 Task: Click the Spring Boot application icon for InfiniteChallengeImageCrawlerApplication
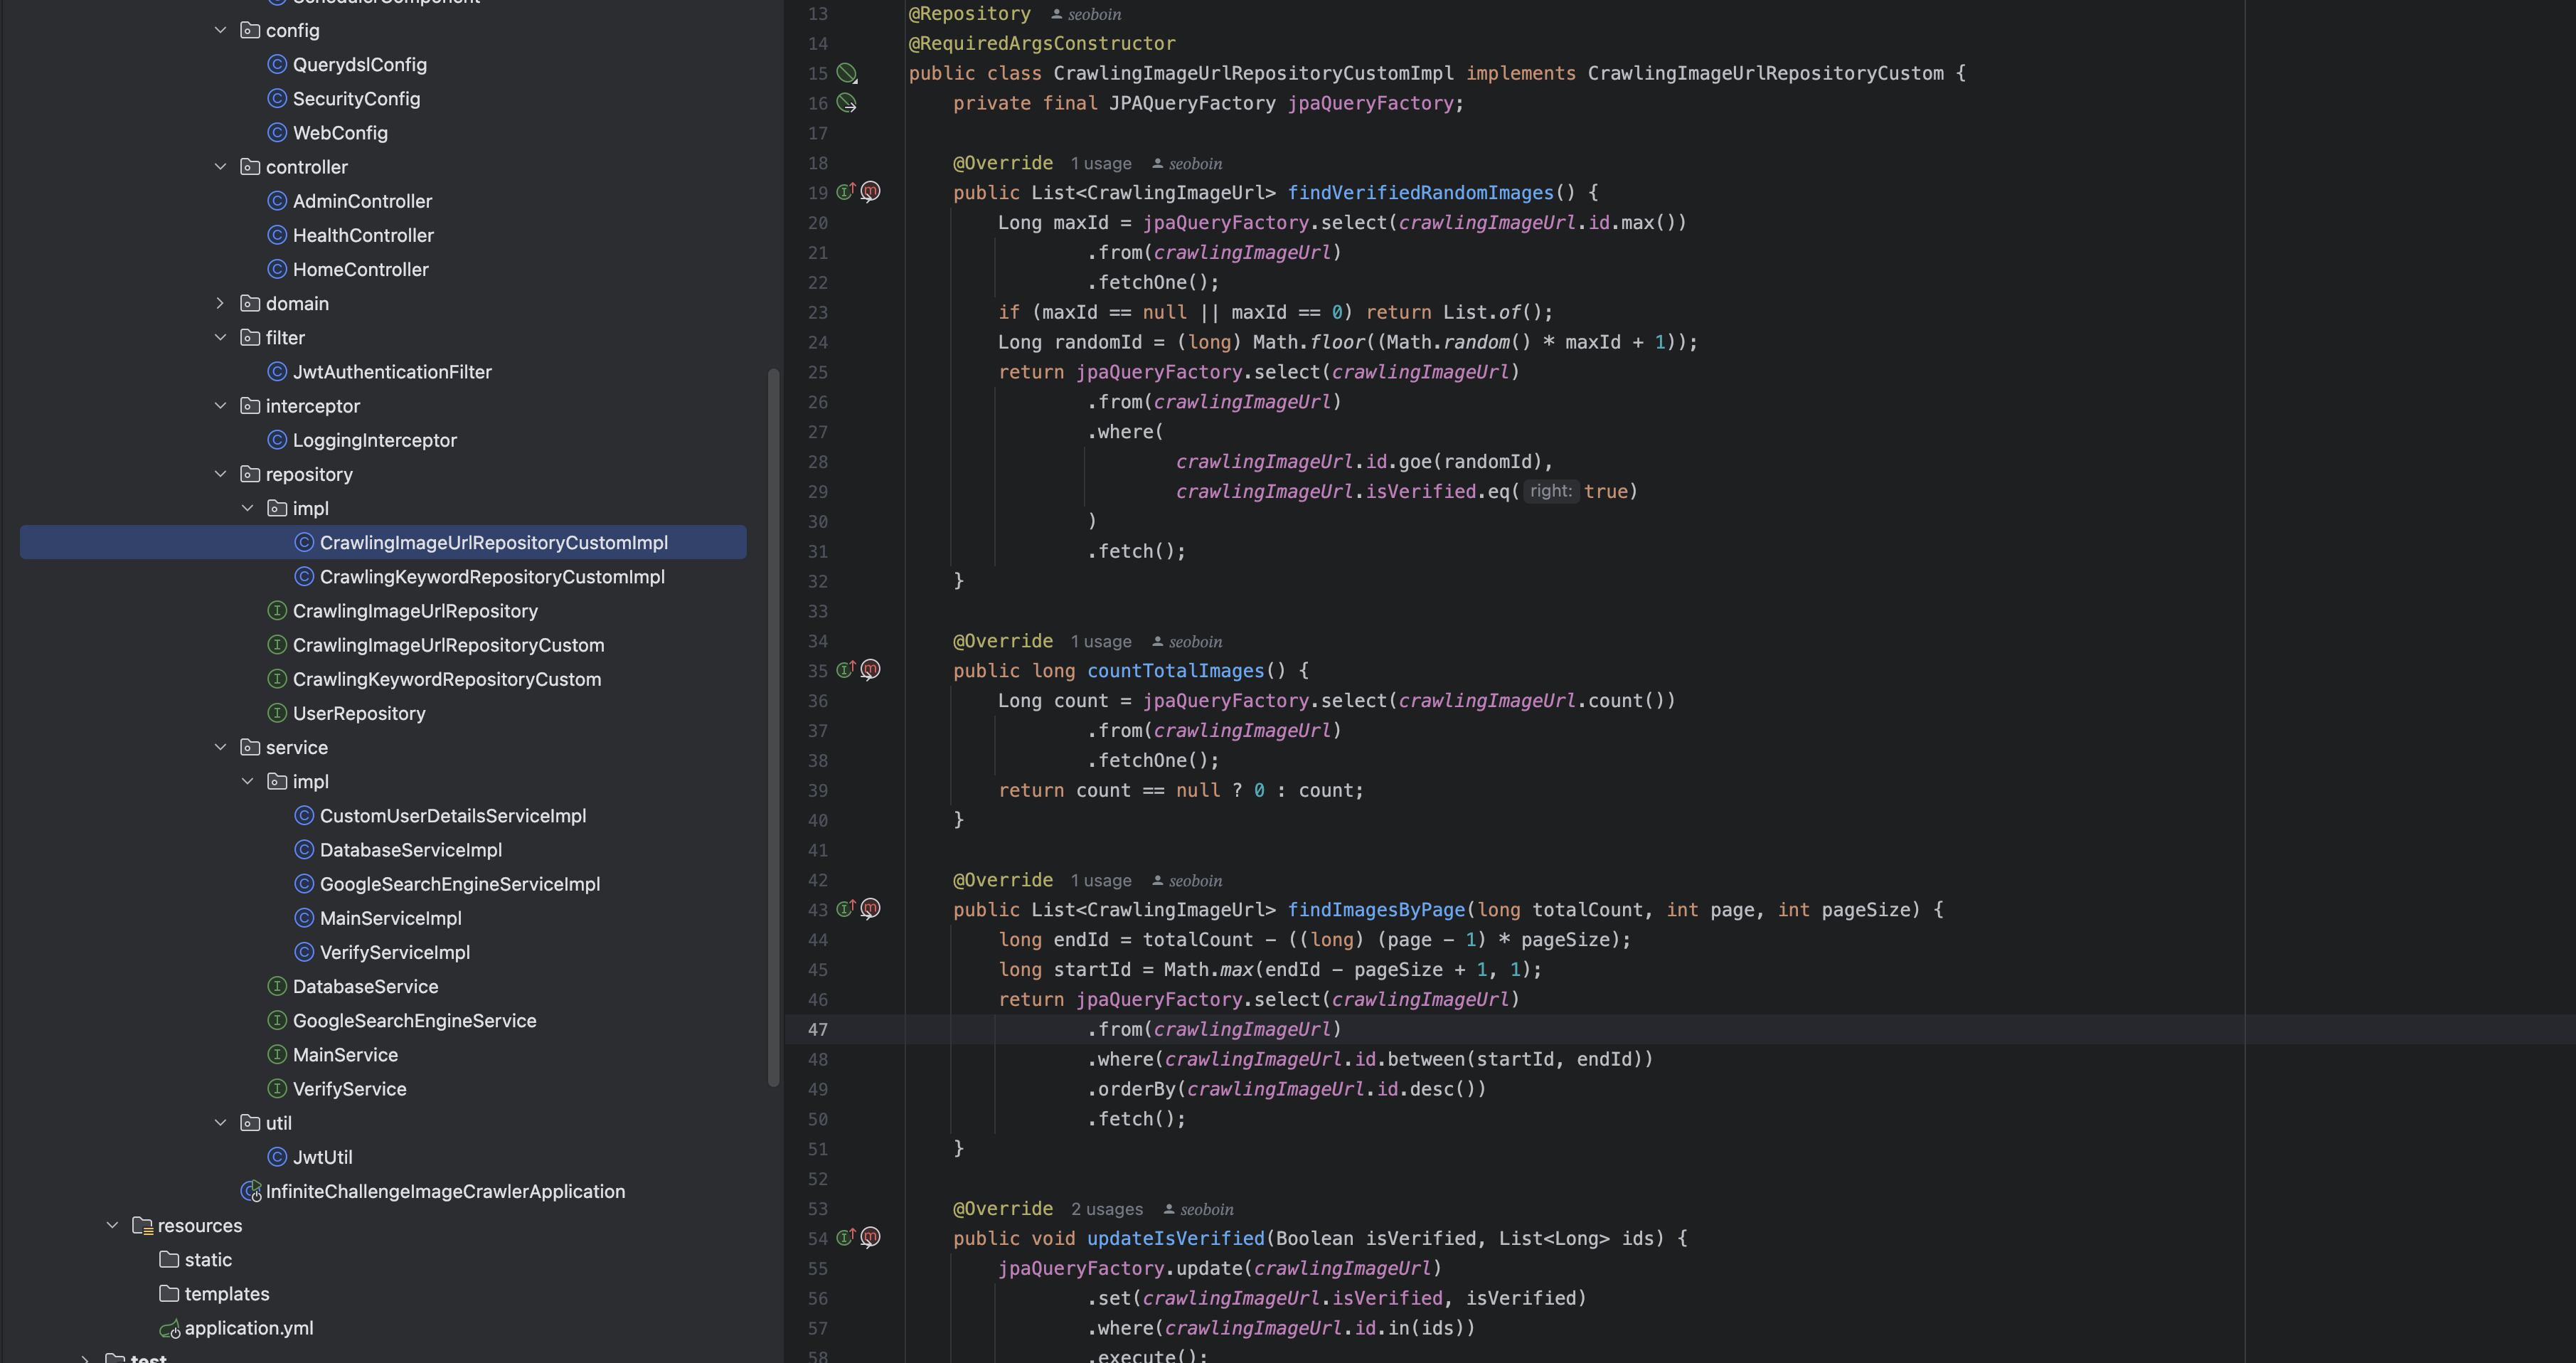pos(251,1191)
